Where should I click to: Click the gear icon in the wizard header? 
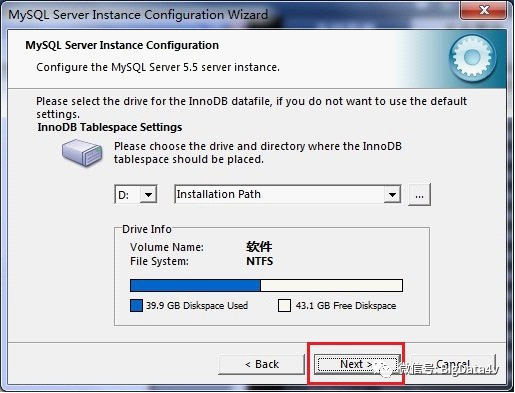[x=472, y=58]
